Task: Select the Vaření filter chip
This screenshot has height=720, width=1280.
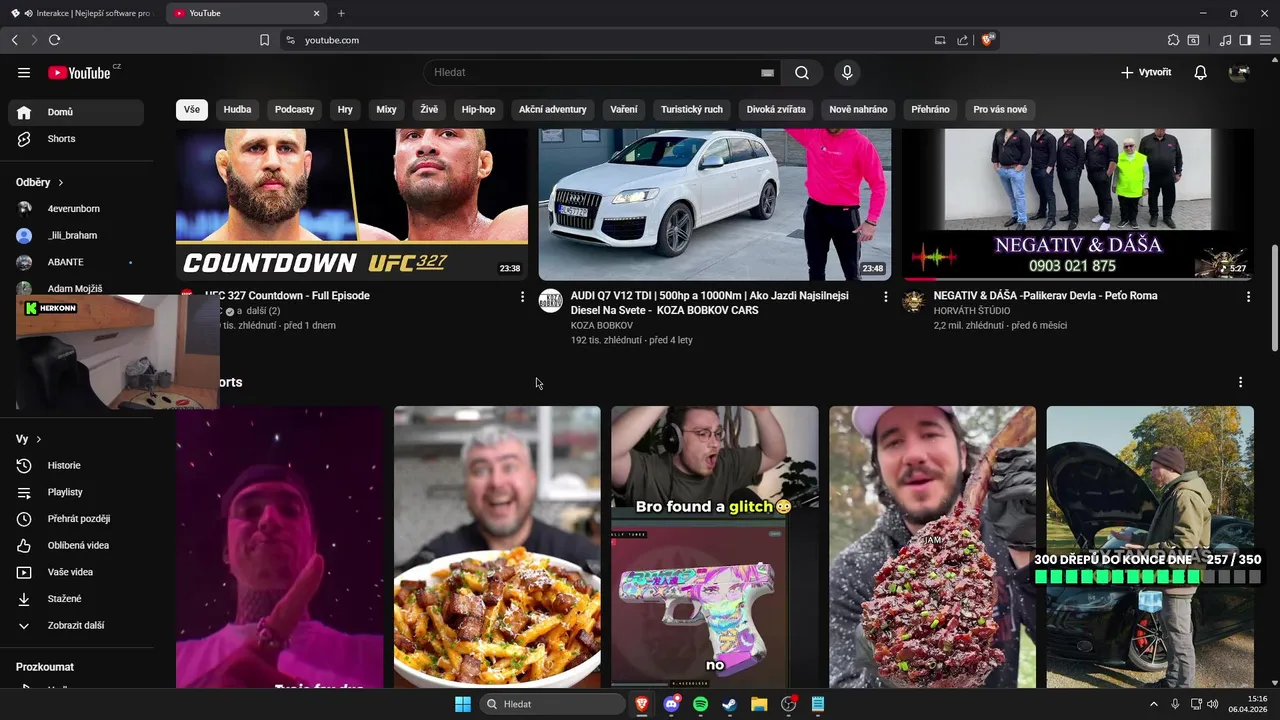Action: click(624, 109)
